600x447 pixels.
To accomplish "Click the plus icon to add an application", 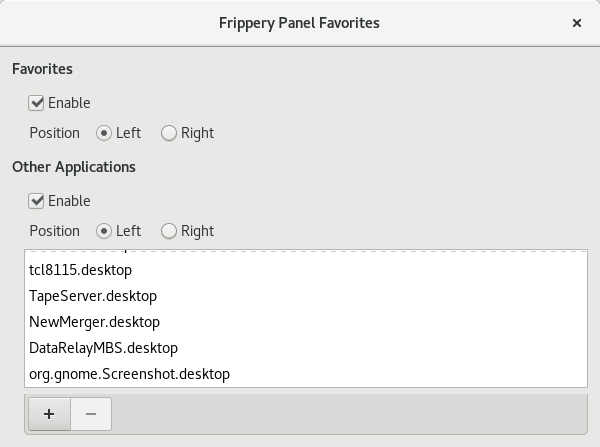I will click(49, 414).
